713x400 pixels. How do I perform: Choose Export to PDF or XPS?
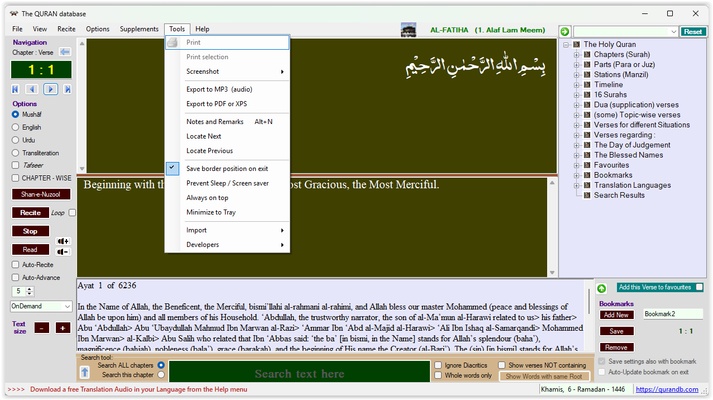[x=227, y=104]
